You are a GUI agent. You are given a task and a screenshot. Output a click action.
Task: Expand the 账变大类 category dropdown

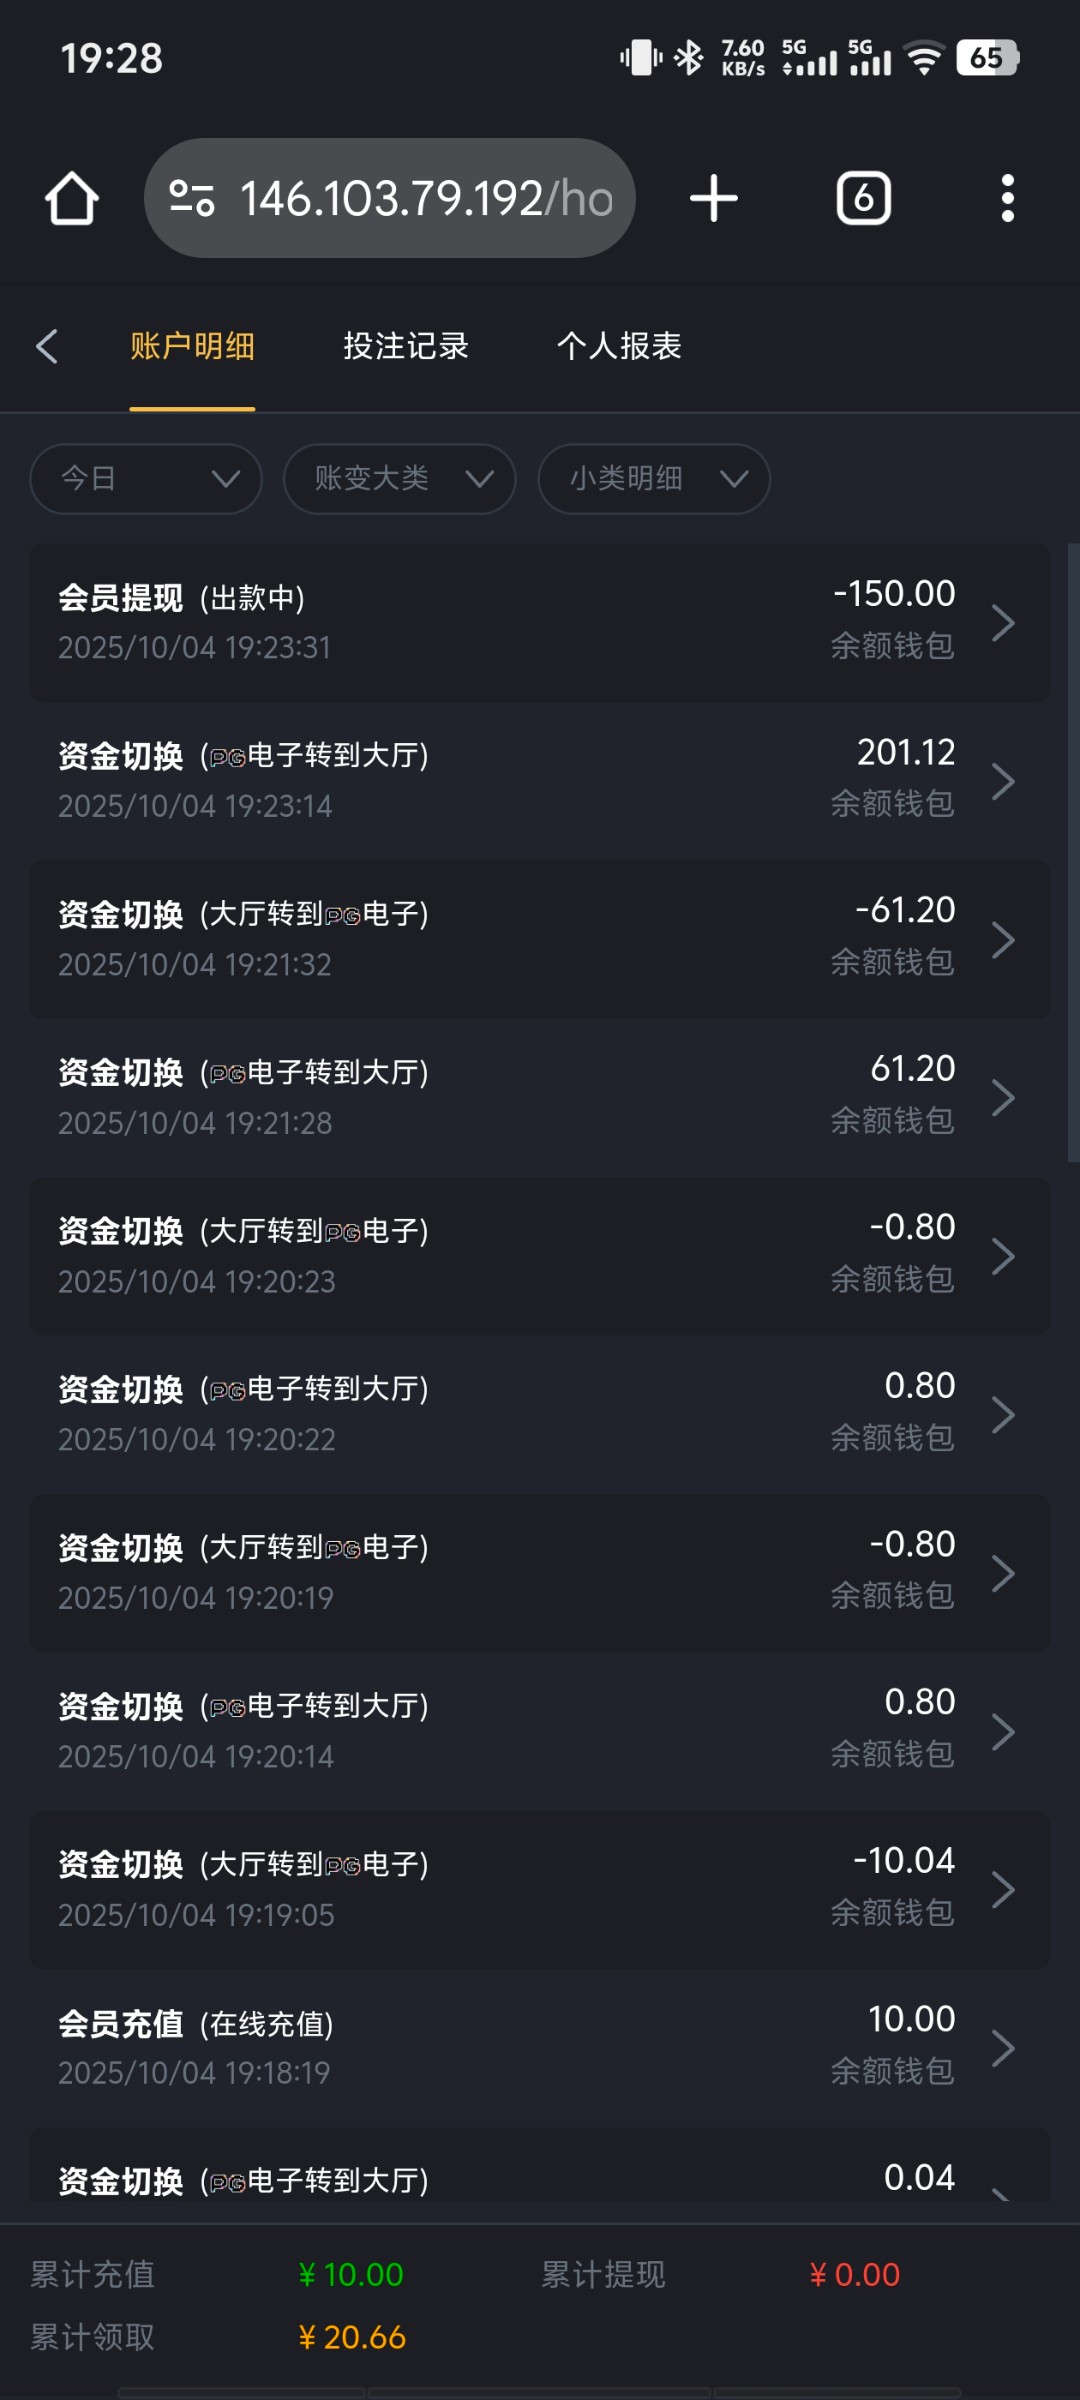pos(400,479)
